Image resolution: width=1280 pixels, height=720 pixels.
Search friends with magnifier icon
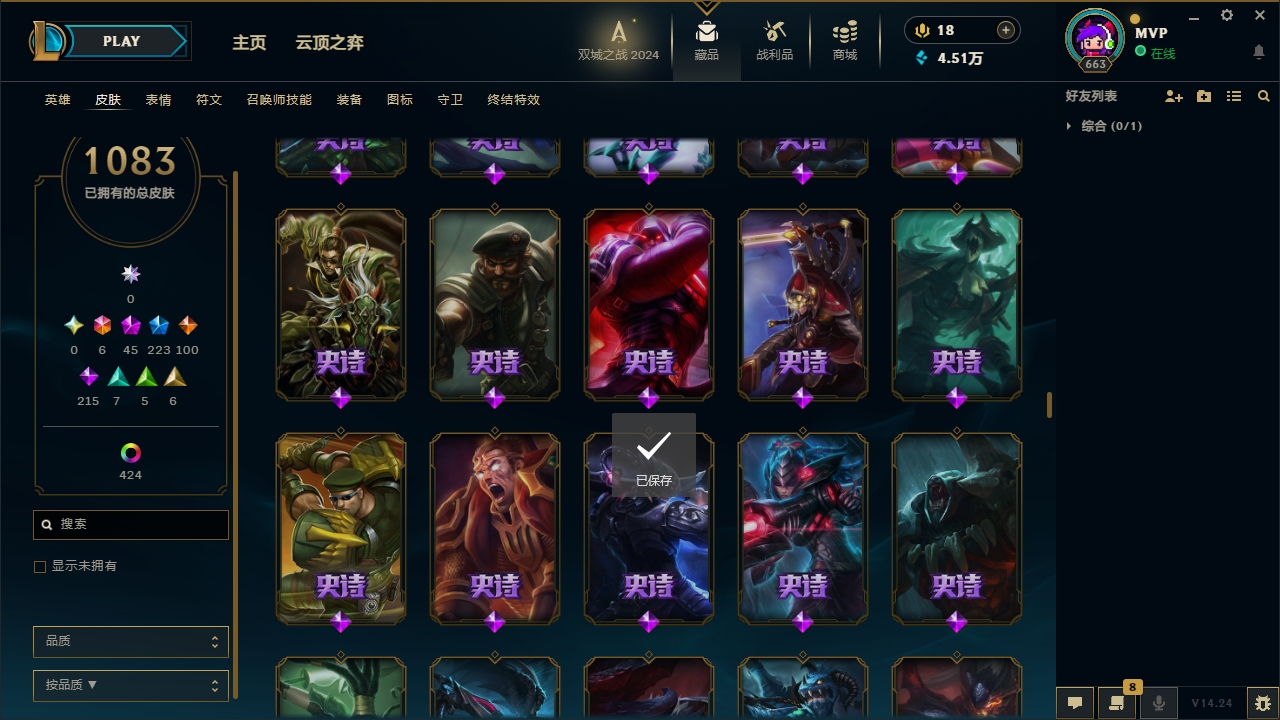pos(1264,96)
